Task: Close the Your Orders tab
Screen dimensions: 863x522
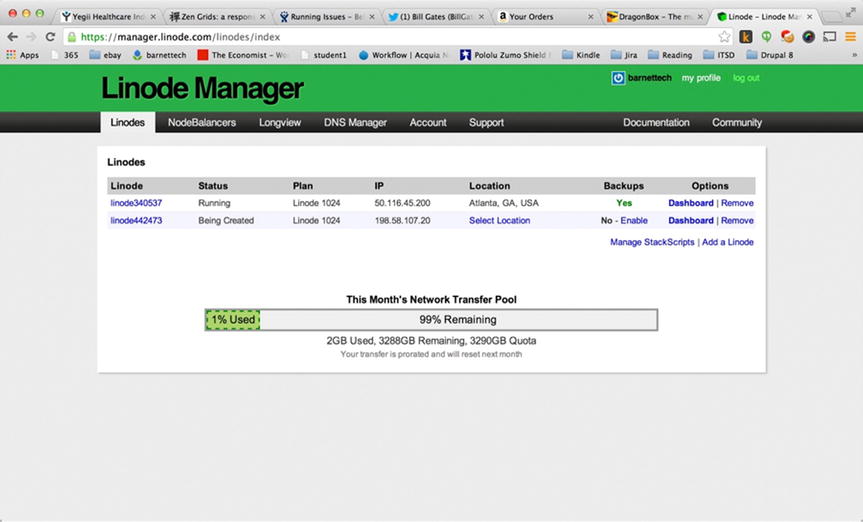Action: click(x=591, y=17)
